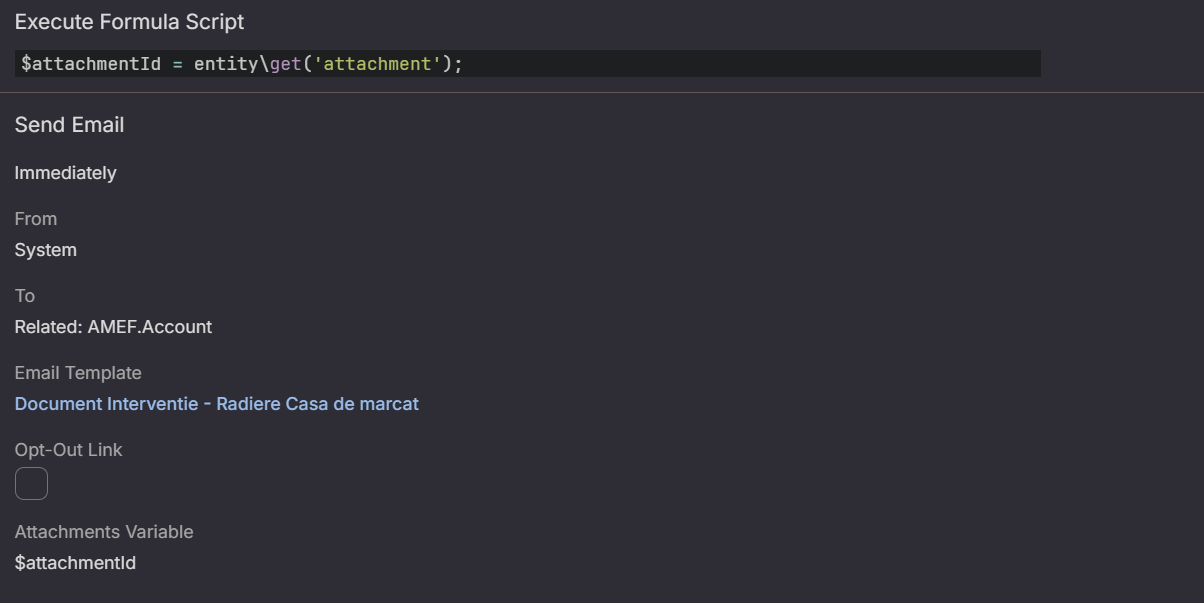1204x603 pixels.
Task: Click the Related: AMEF.Account recipient value
Action: click(x=113, y=327)
